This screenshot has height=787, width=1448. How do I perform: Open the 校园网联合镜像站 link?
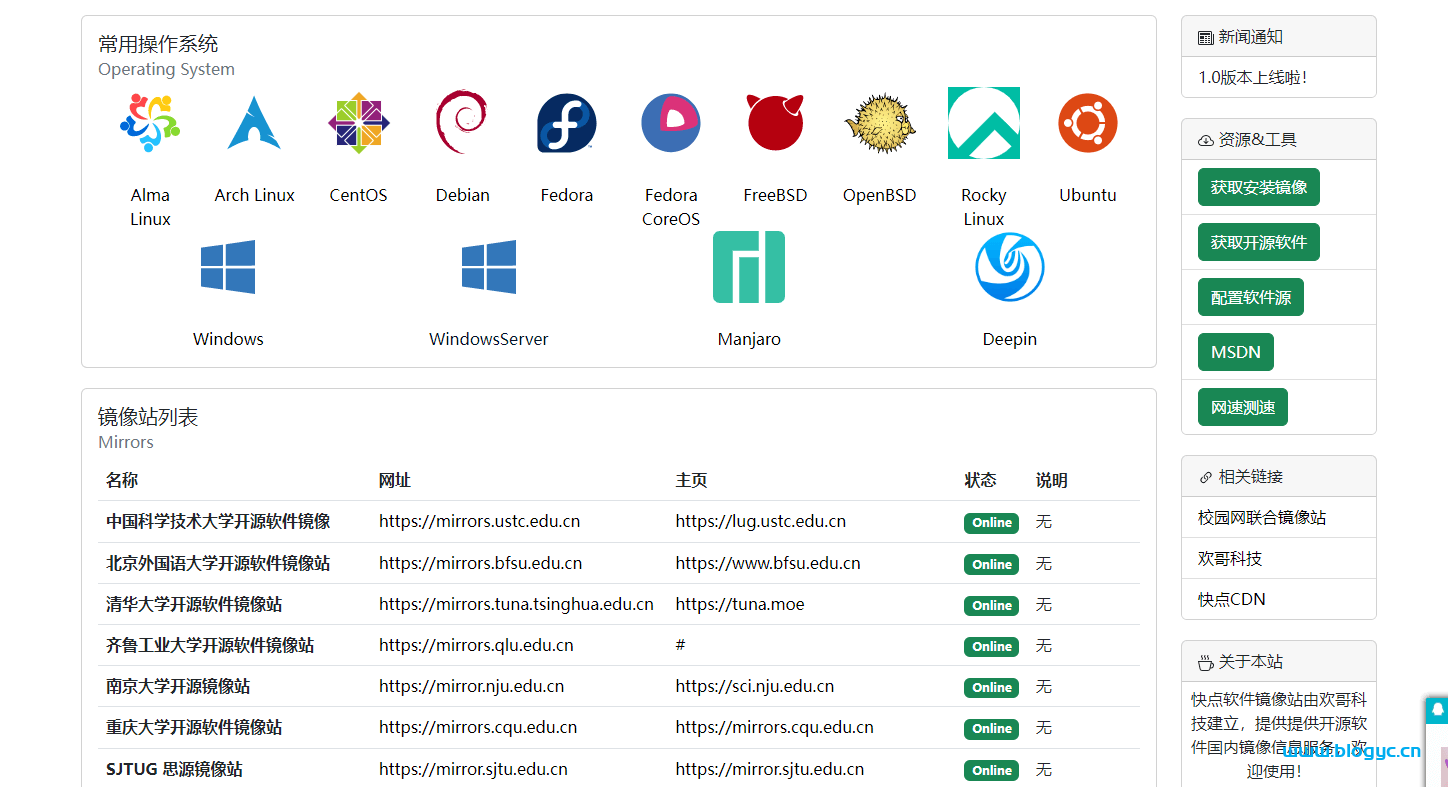click(x=1262, y=517)
